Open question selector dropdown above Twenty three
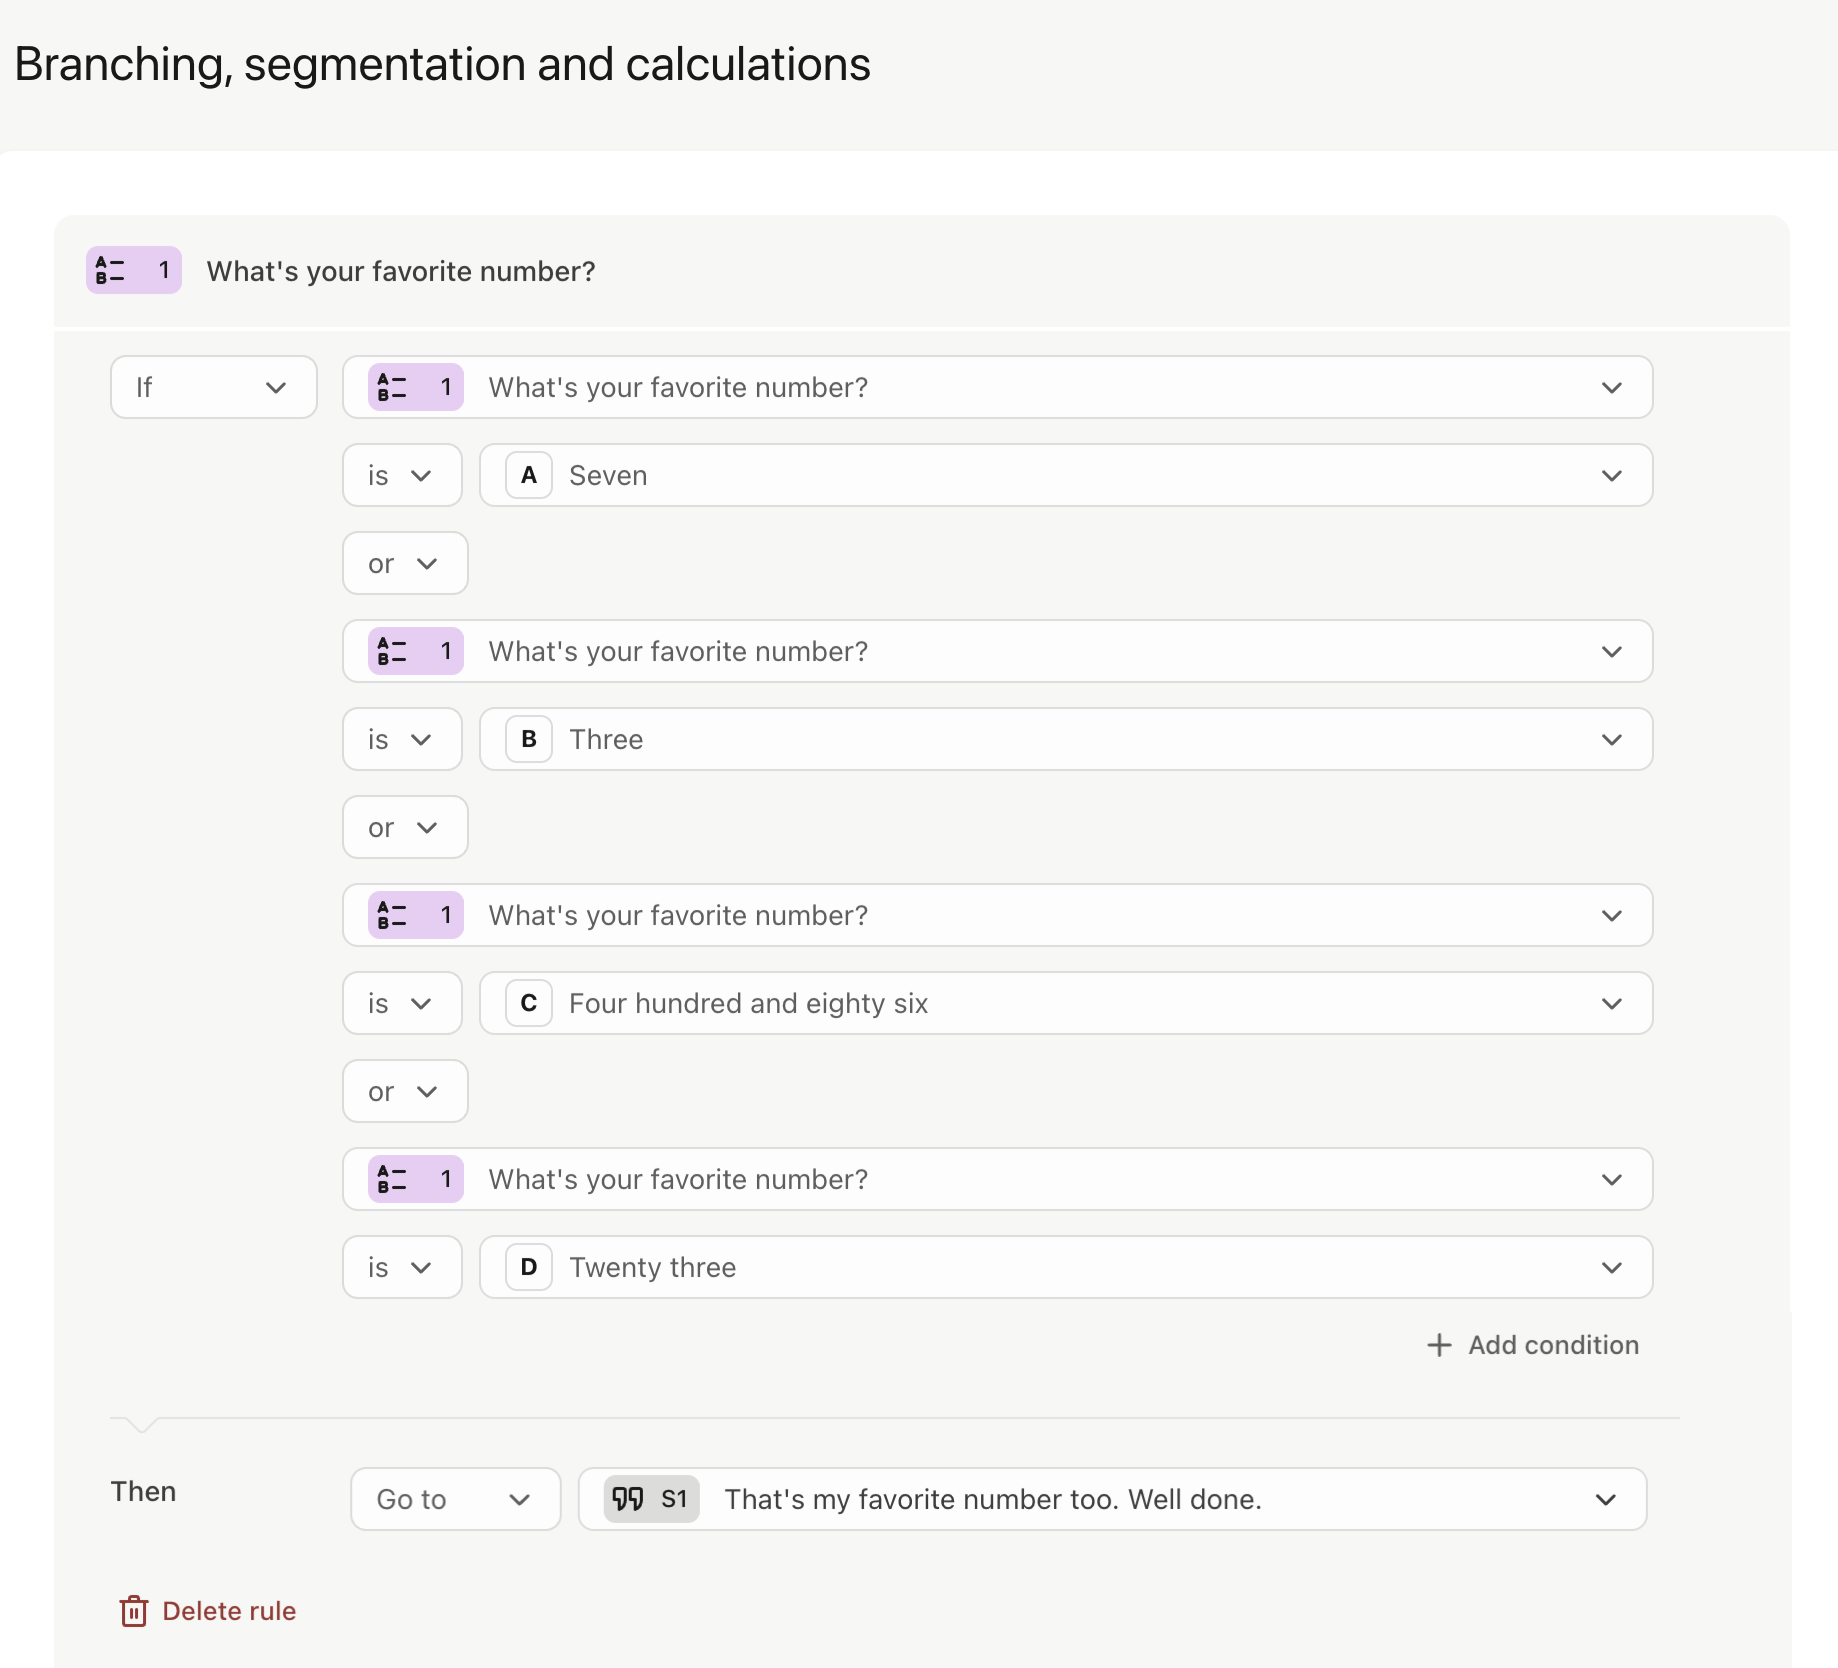This screenshot has width=1838, height=1668. [x=997, y=1179]
